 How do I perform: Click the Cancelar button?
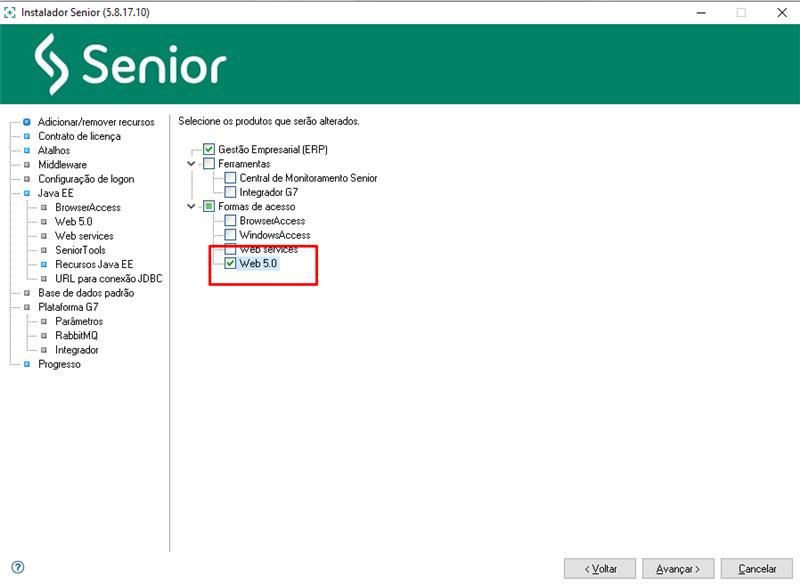757,569
